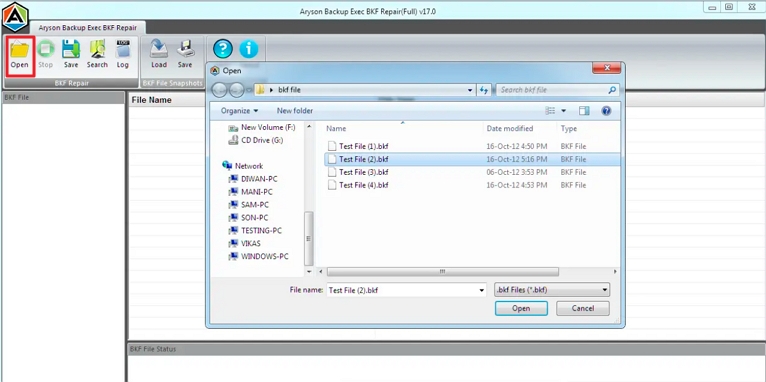The image size is (766, 382).
Task: Switch to Aryson Backup Exec BKF Repair tab
Action: [88, 27]
